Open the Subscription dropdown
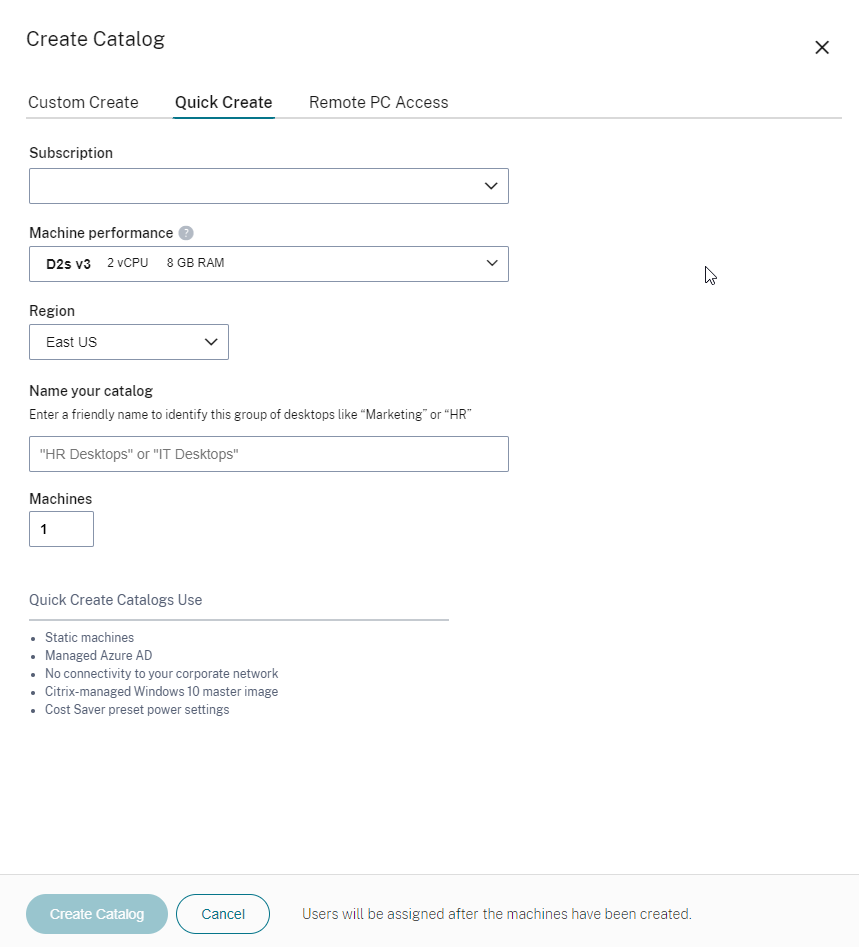 pyautogui.click(x=268, y=186)
